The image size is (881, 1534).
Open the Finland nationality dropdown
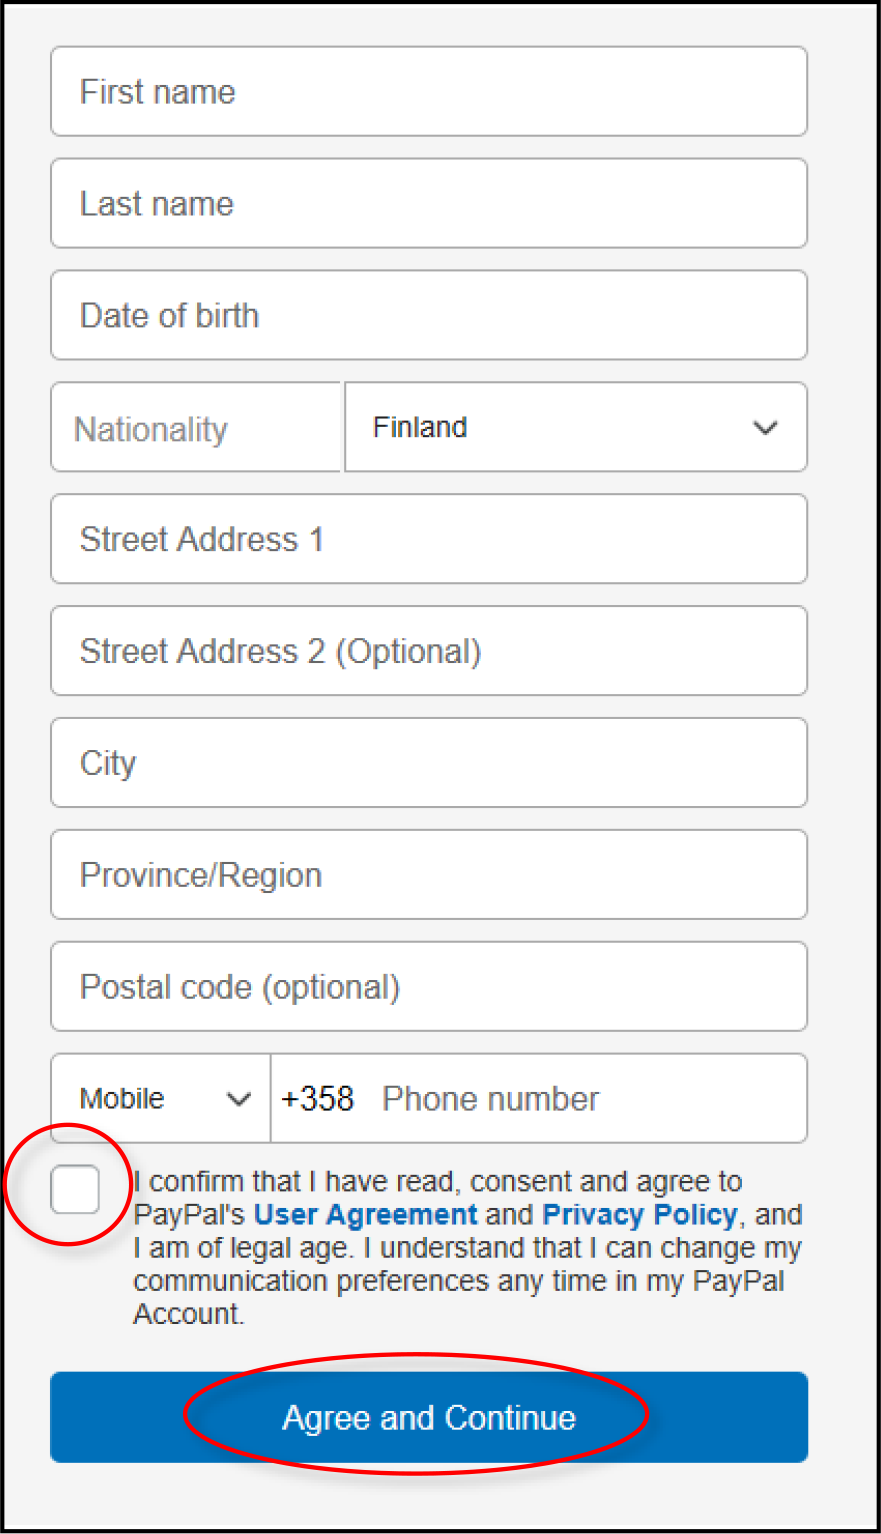pyautogui.click(x=575, y=428)
